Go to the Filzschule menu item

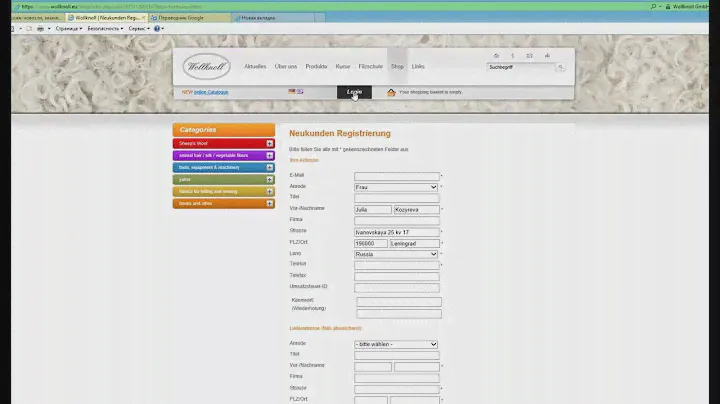tap(370, 66)
